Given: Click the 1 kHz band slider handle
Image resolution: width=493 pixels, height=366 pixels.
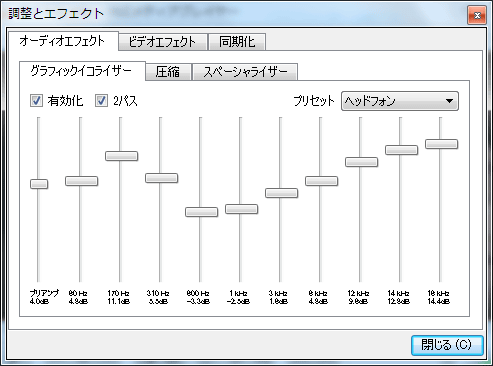Looking at the screenshot, I should [241, 209].
